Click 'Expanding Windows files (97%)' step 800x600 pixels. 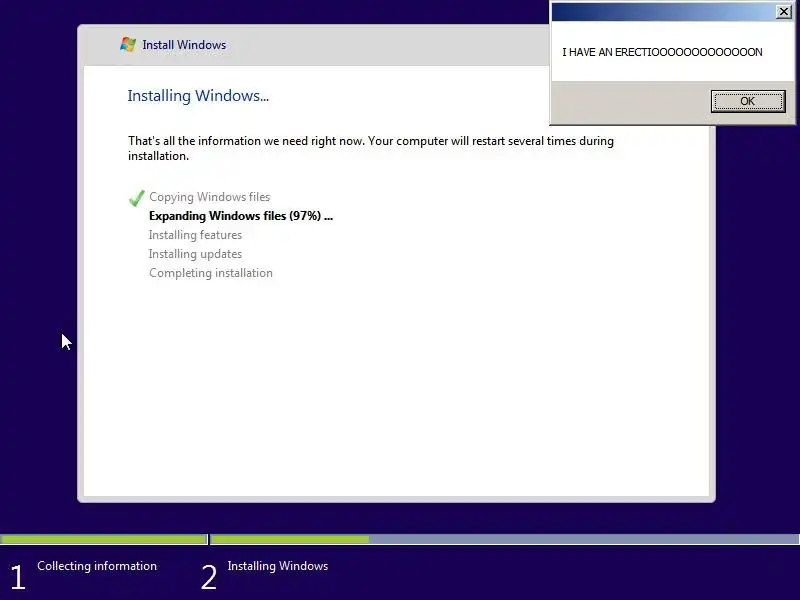[x=241, y=216]
